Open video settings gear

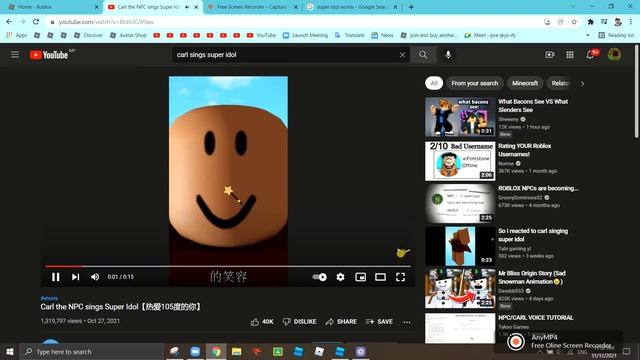[x=340, y=277]
